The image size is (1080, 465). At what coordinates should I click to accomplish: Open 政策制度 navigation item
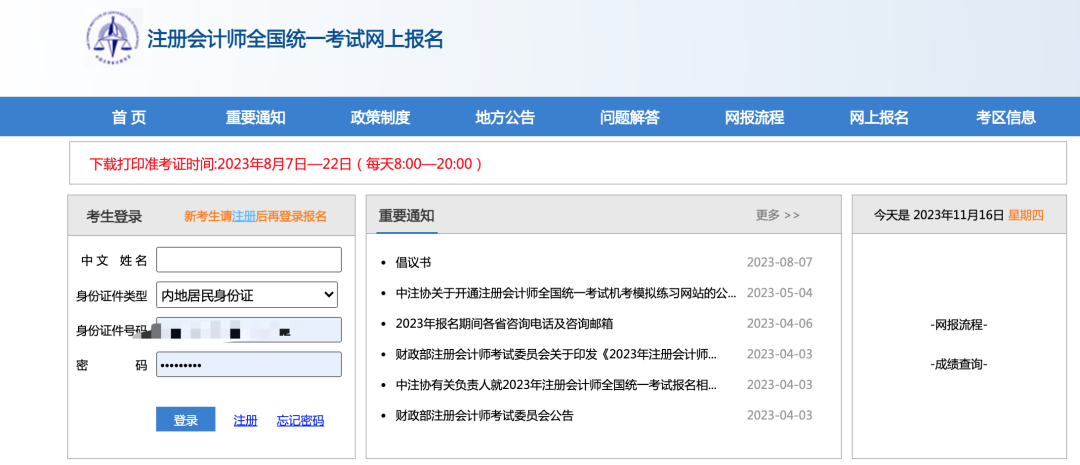pos(380,117)
